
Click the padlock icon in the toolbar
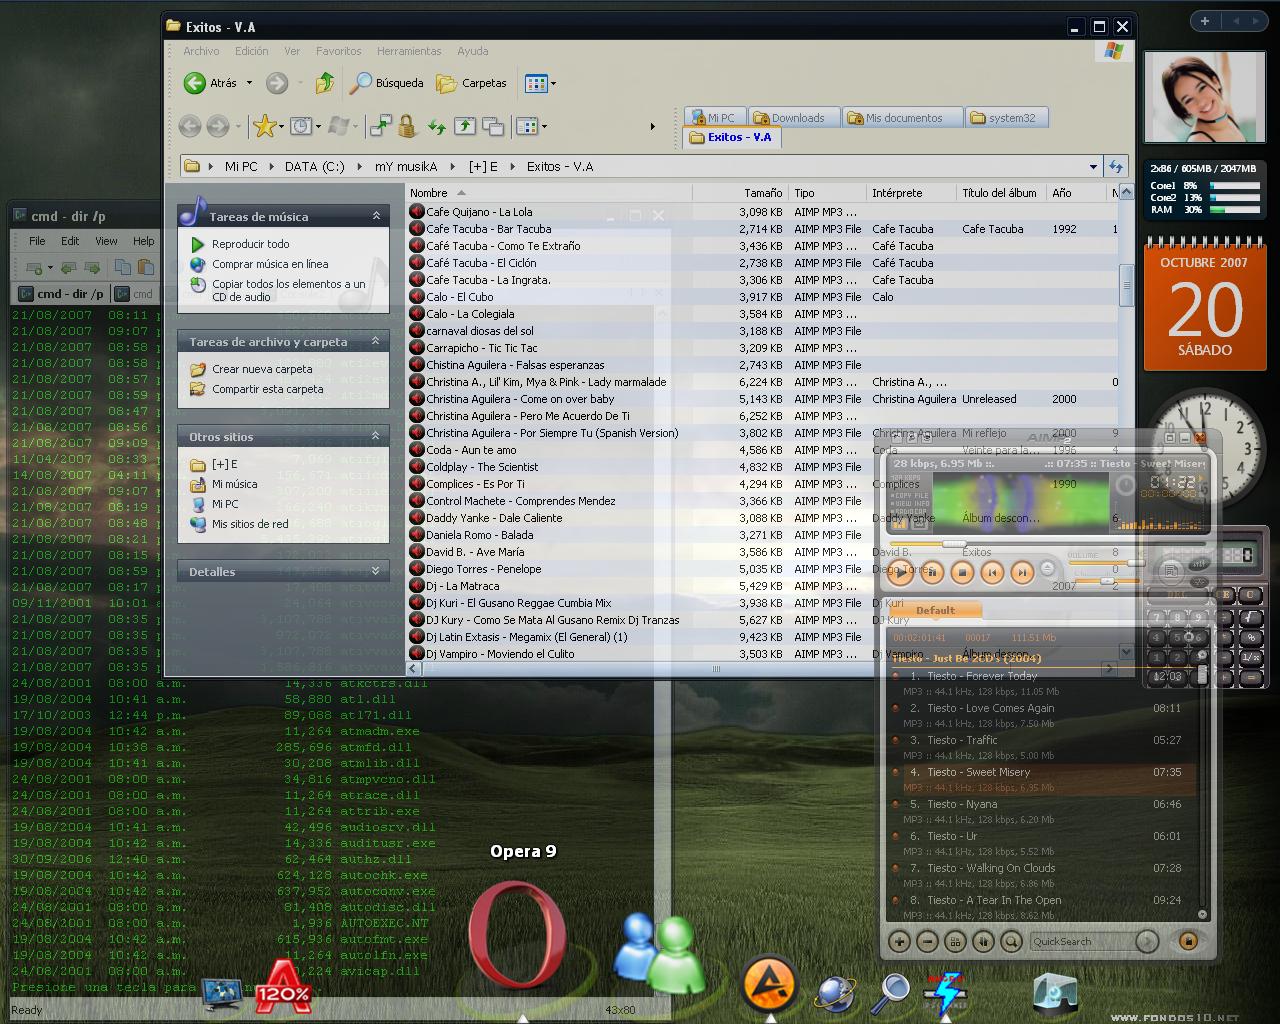click(406, 126)
